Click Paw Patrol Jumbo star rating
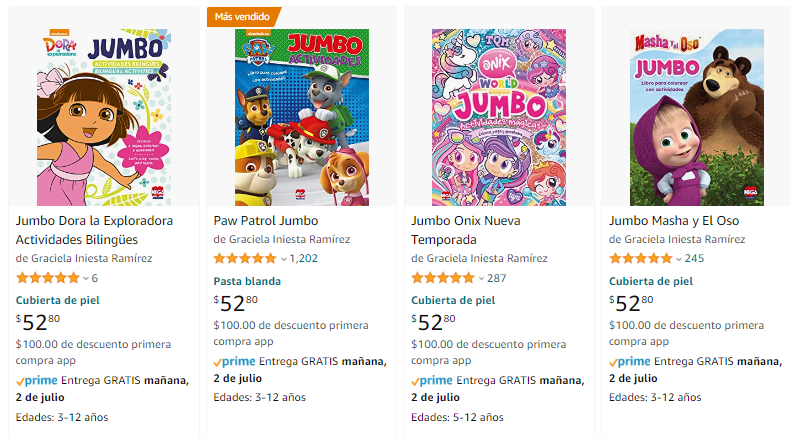This screenshot has height=436, width=791. pyautogui.click(x=244, y=258)
